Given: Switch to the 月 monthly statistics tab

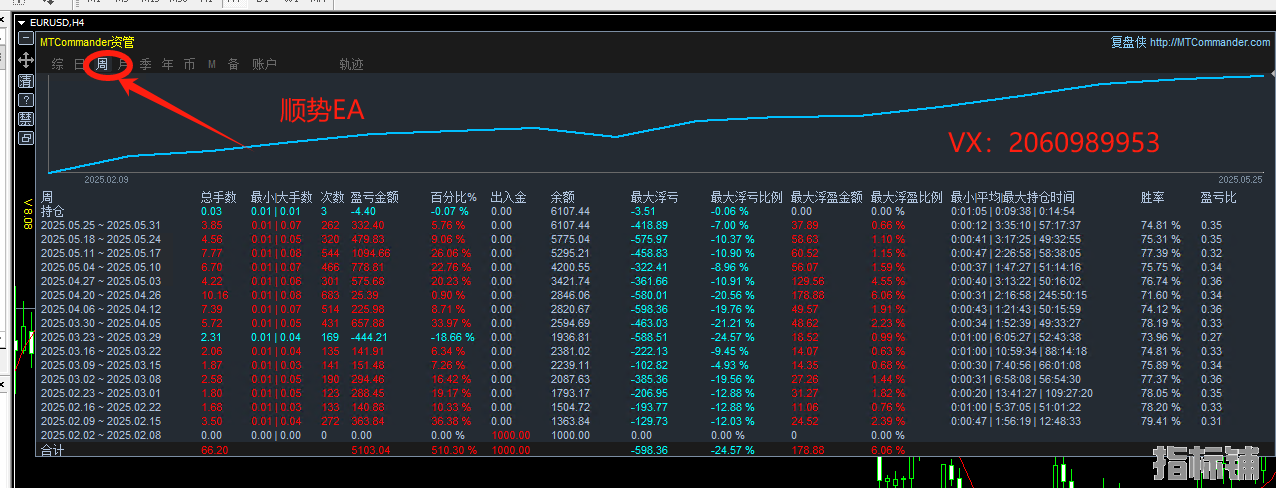Looking at the screenshot, I should coord(124,64).
